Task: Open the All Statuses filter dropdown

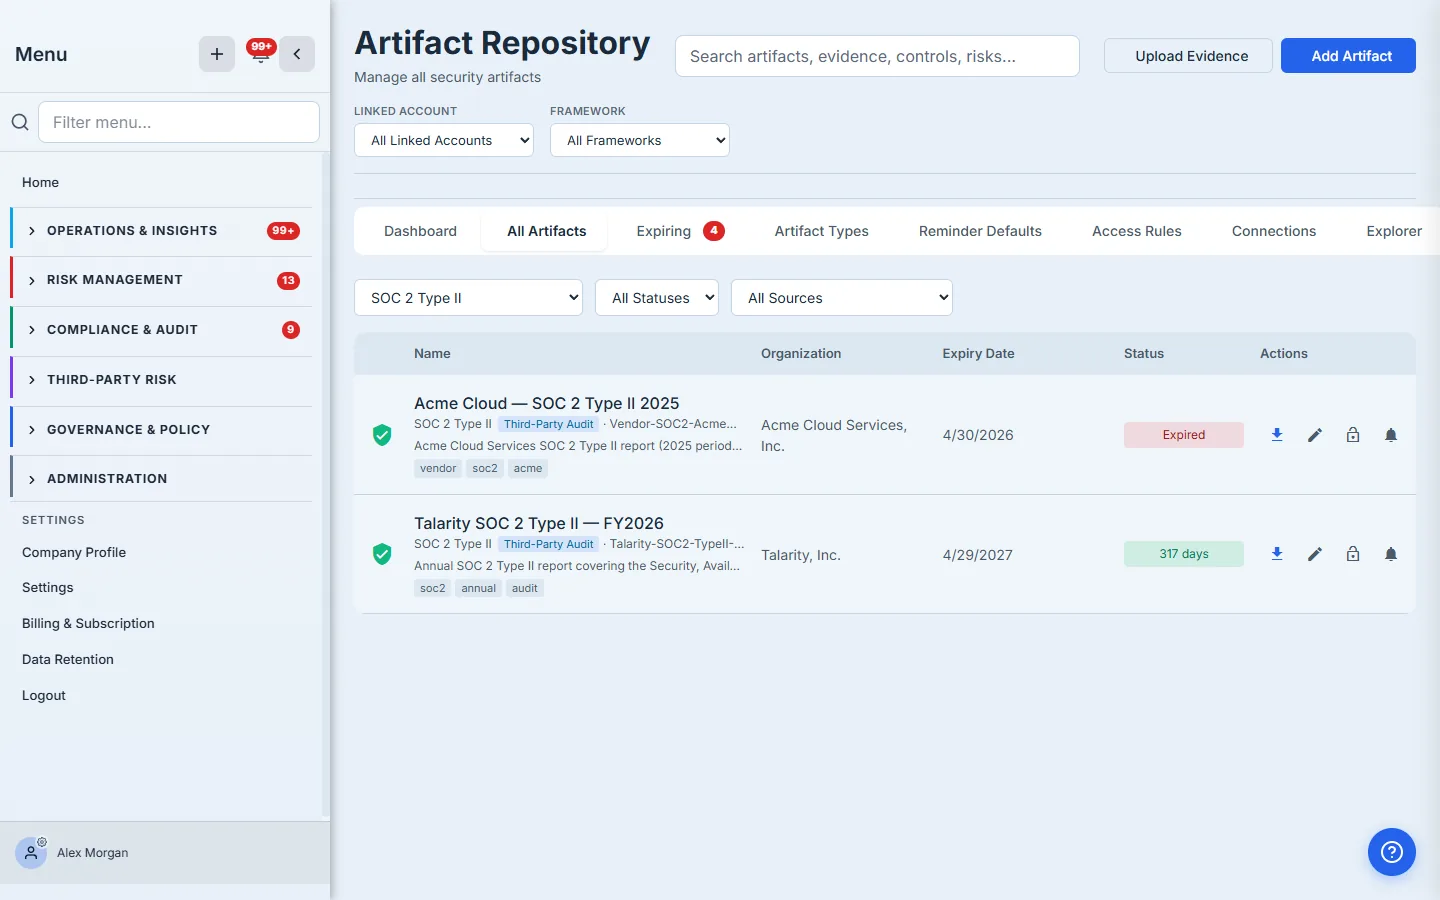Action: 657,298
